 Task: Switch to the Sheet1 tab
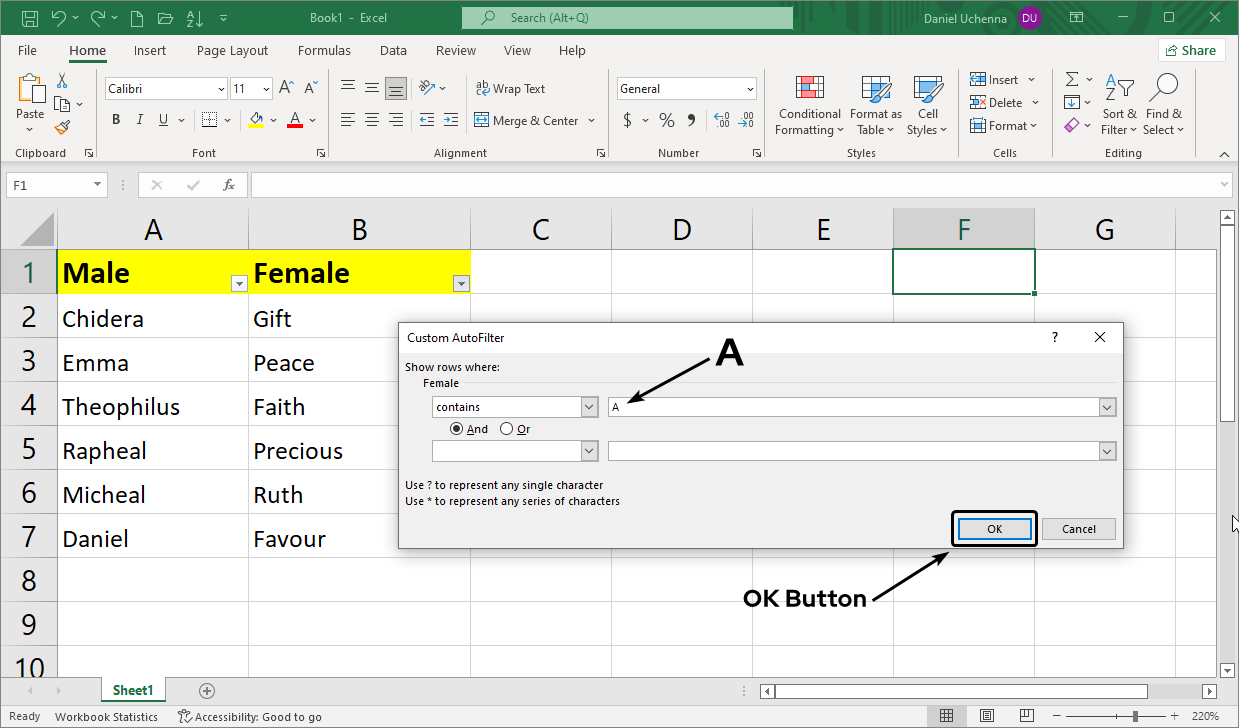coord(133,690)
